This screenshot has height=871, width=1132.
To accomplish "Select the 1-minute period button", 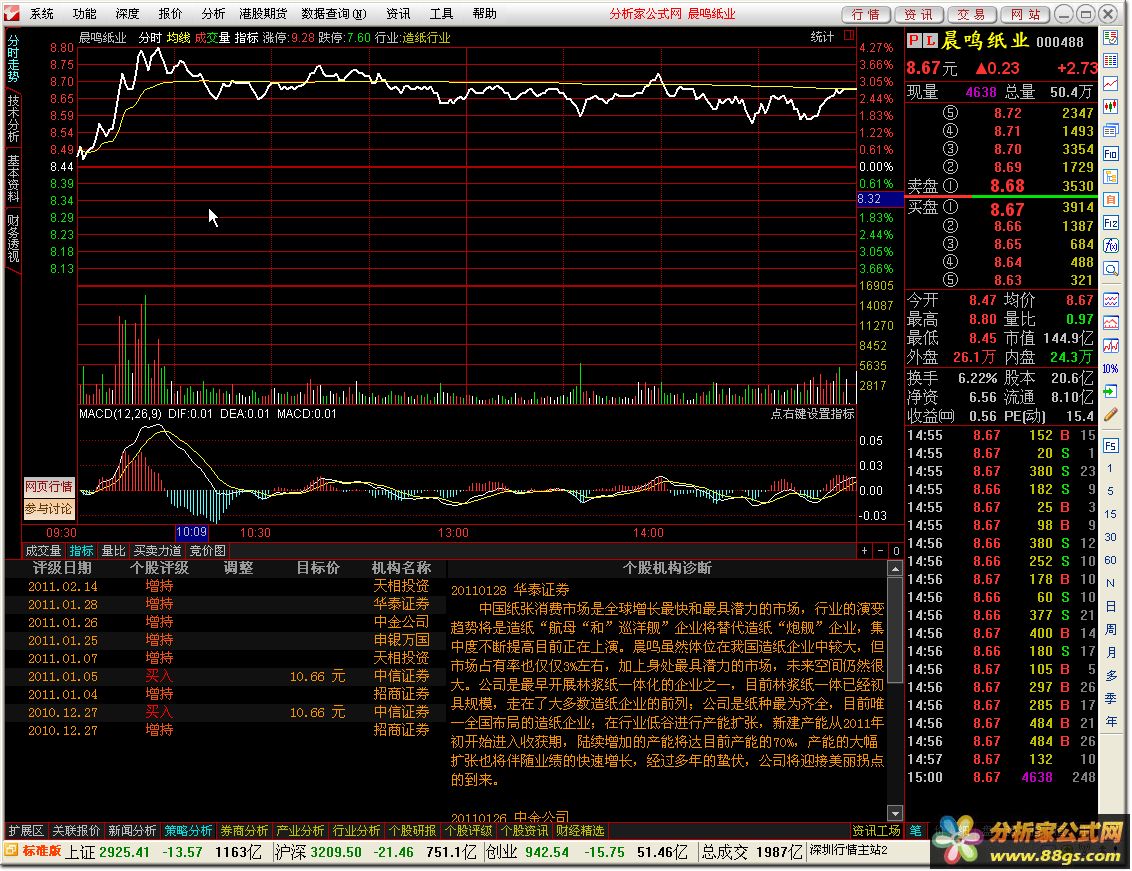I will click(1111, 469).
